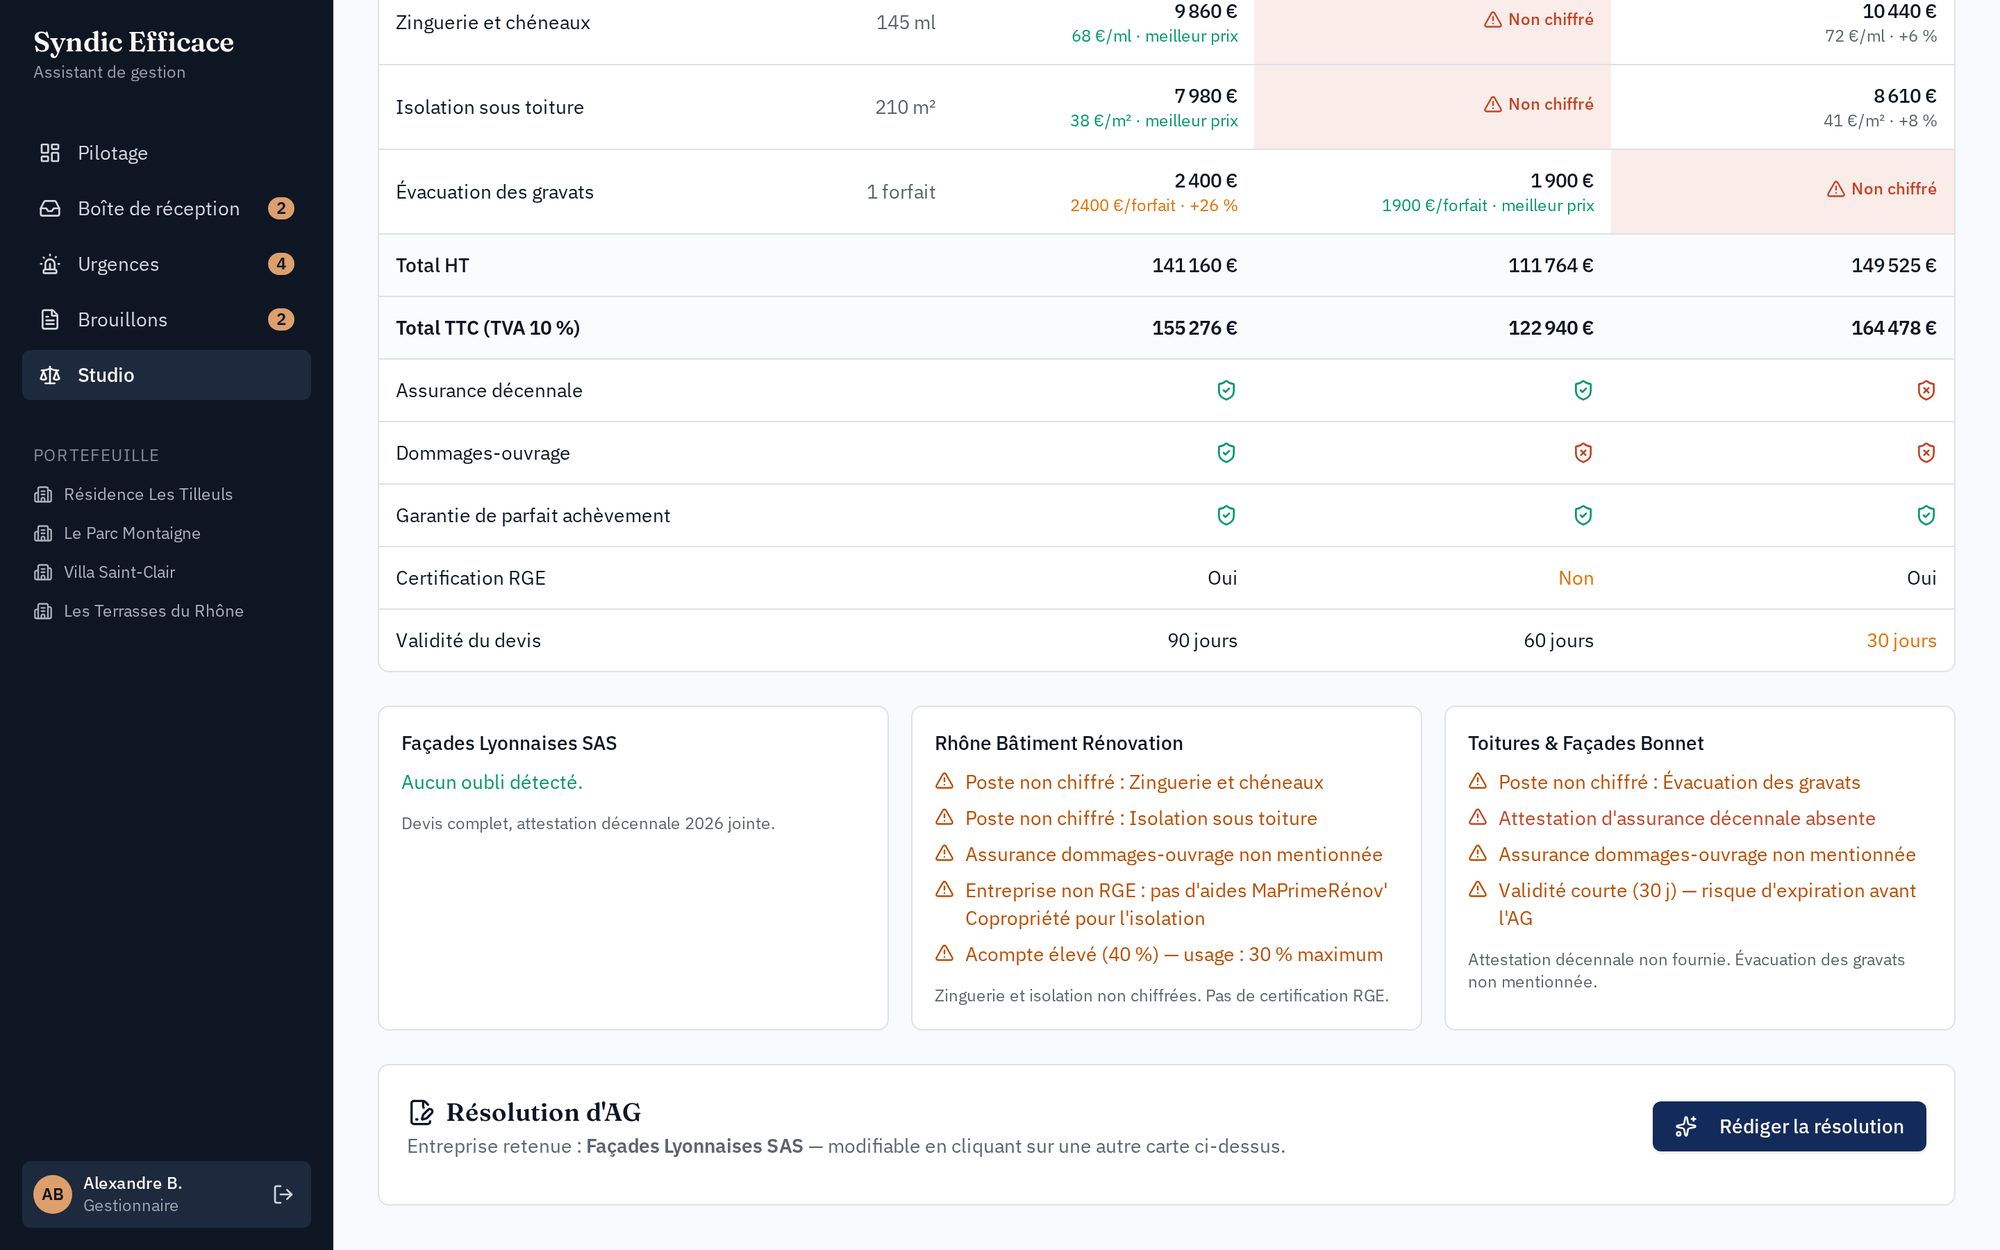The width and height of the screenshot is (2000, 1250).
Task: Click red shield in Assurance décennale row
Action: click(x=1926, y=390)
